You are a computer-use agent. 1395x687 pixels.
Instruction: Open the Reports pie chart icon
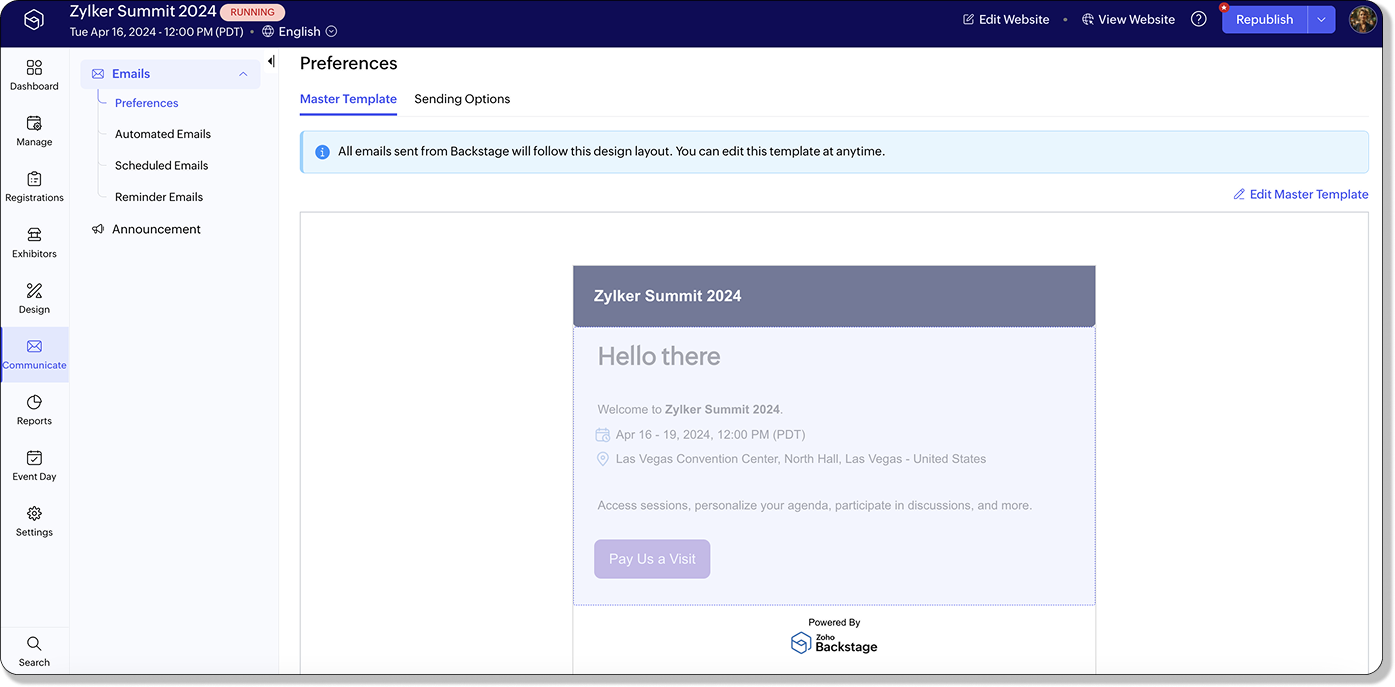point(34,402)
